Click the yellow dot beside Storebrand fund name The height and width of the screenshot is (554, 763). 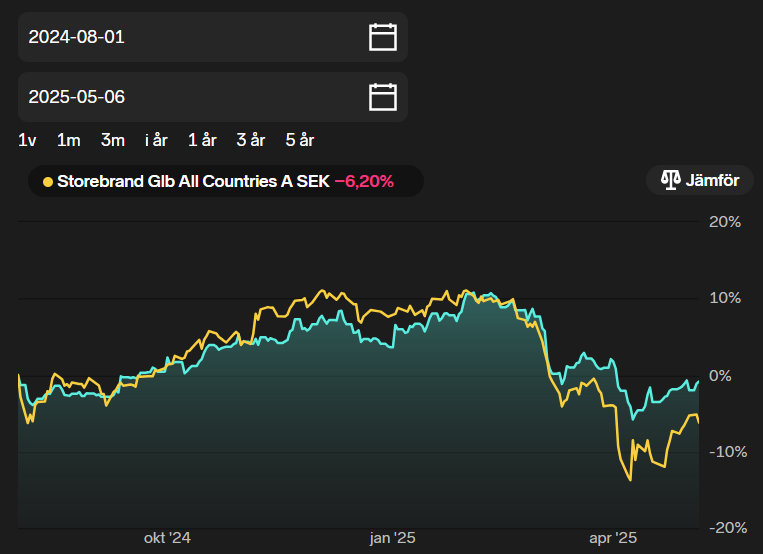(x=47, y=182)
